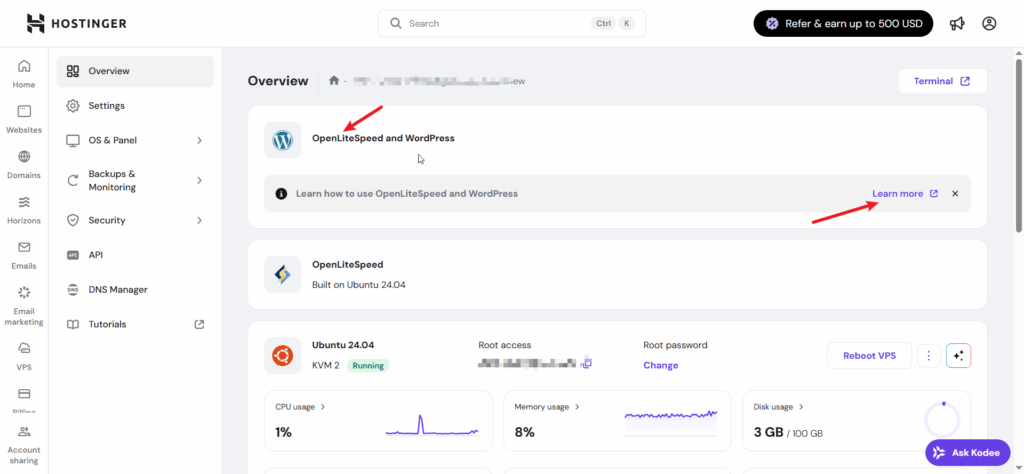This screenshot has height=474, width=1024.
Task: Copy the root access command
Action: click(x=588, y=362)
